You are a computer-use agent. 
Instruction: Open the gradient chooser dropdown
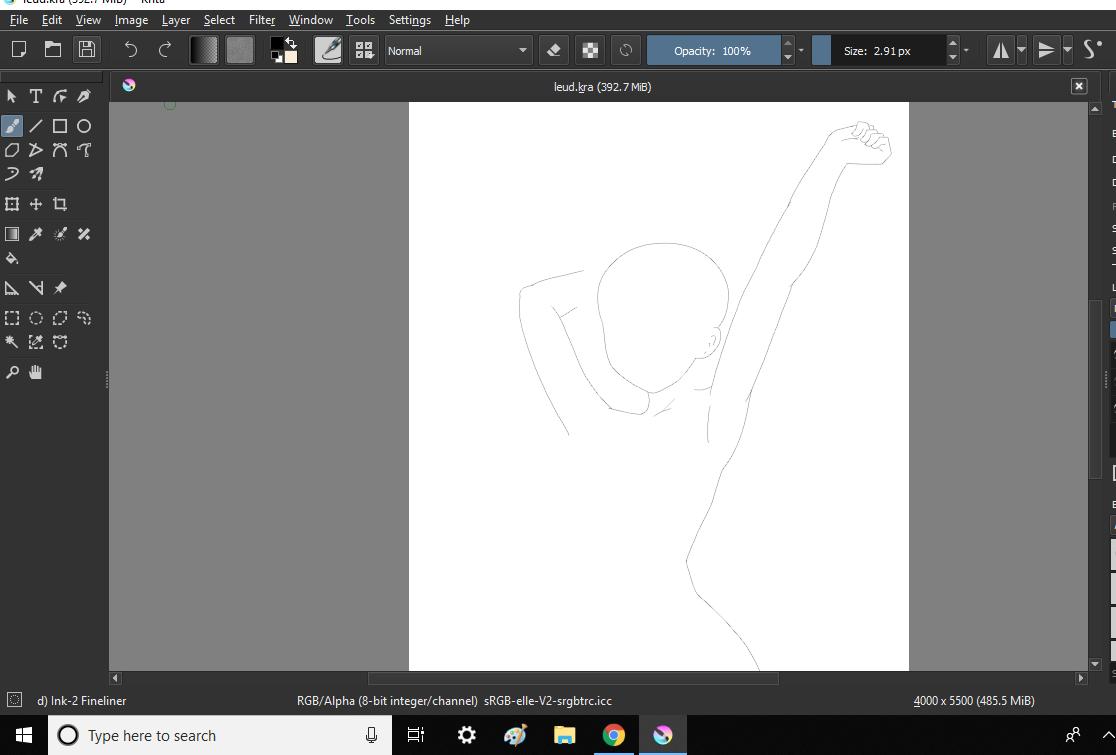[x=203, y=50]
